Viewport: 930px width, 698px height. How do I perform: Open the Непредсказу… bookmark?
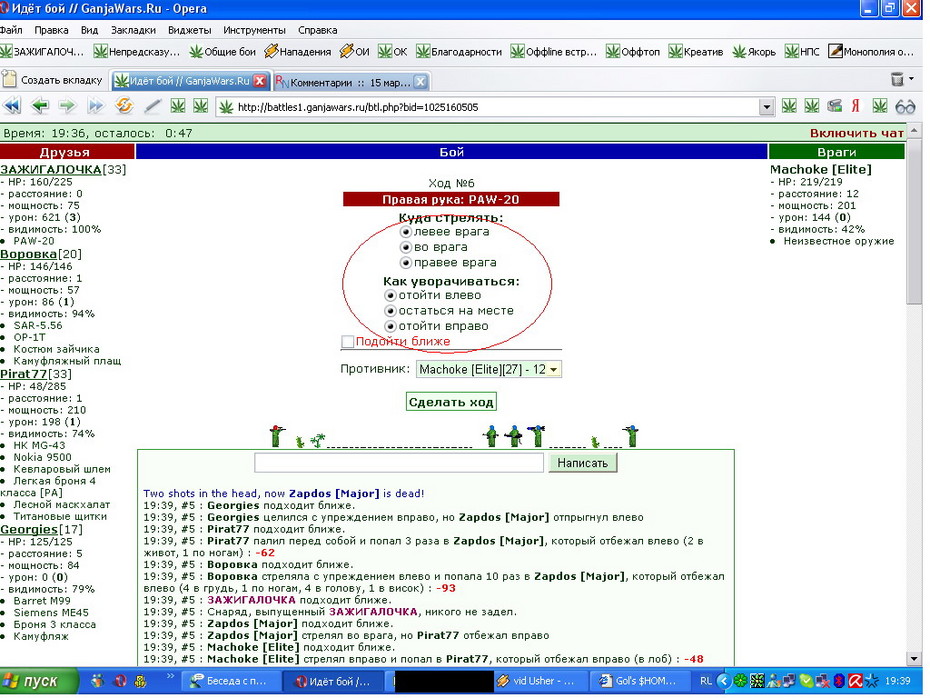137,52
